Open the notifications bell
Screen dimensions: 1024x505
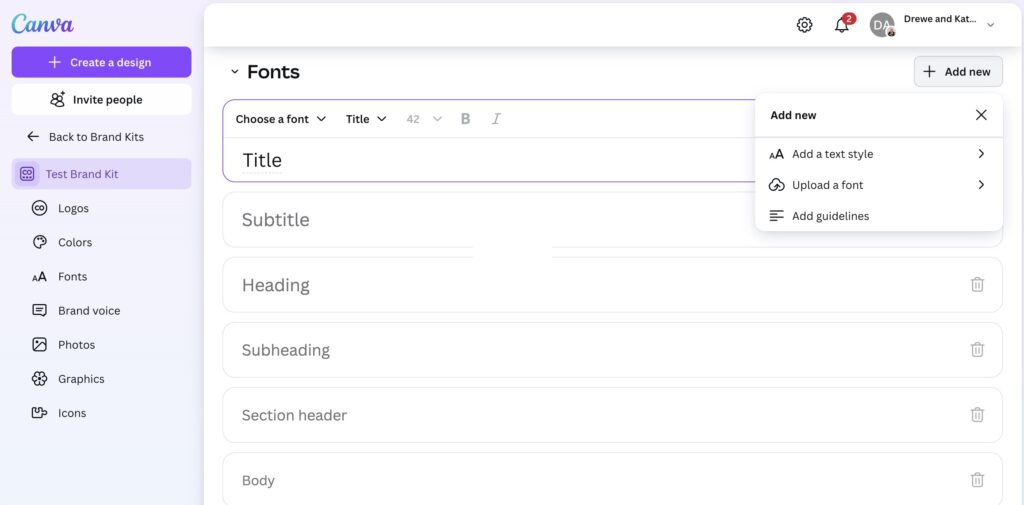(x=842, y=25)
